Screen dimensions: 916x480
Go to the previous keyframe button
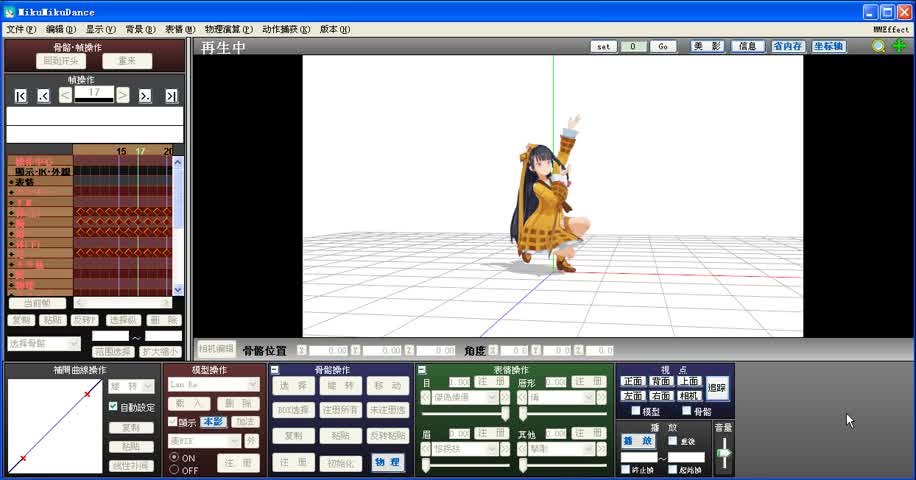[x=43, y=96]
